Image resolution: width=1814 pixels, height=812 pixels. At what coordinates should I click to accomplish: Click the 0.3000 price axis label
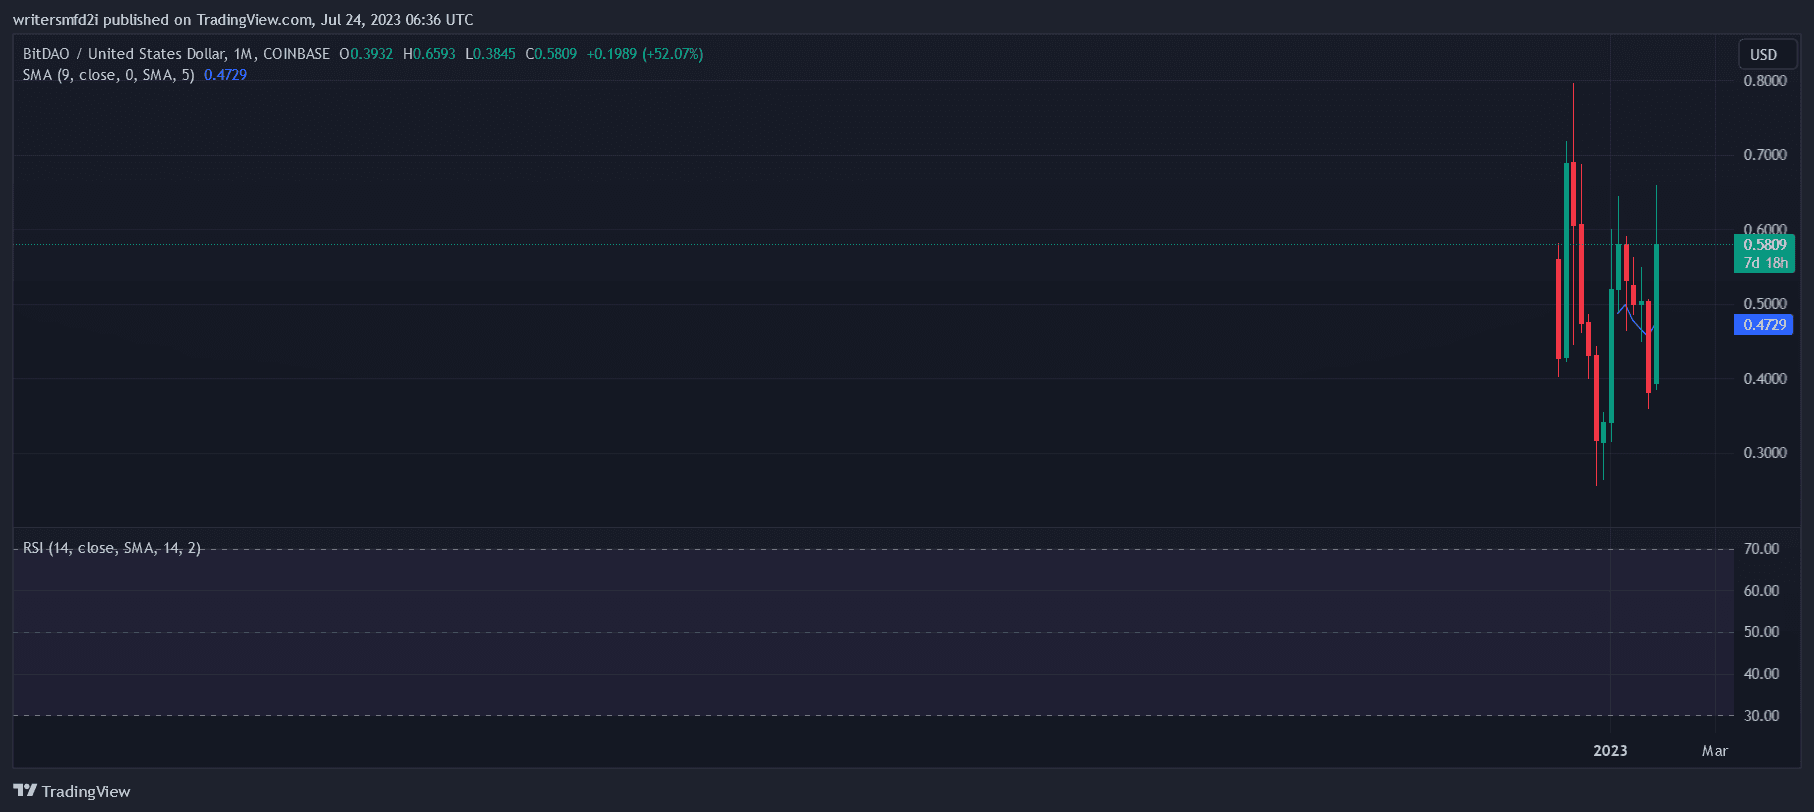pos(1764,453)
